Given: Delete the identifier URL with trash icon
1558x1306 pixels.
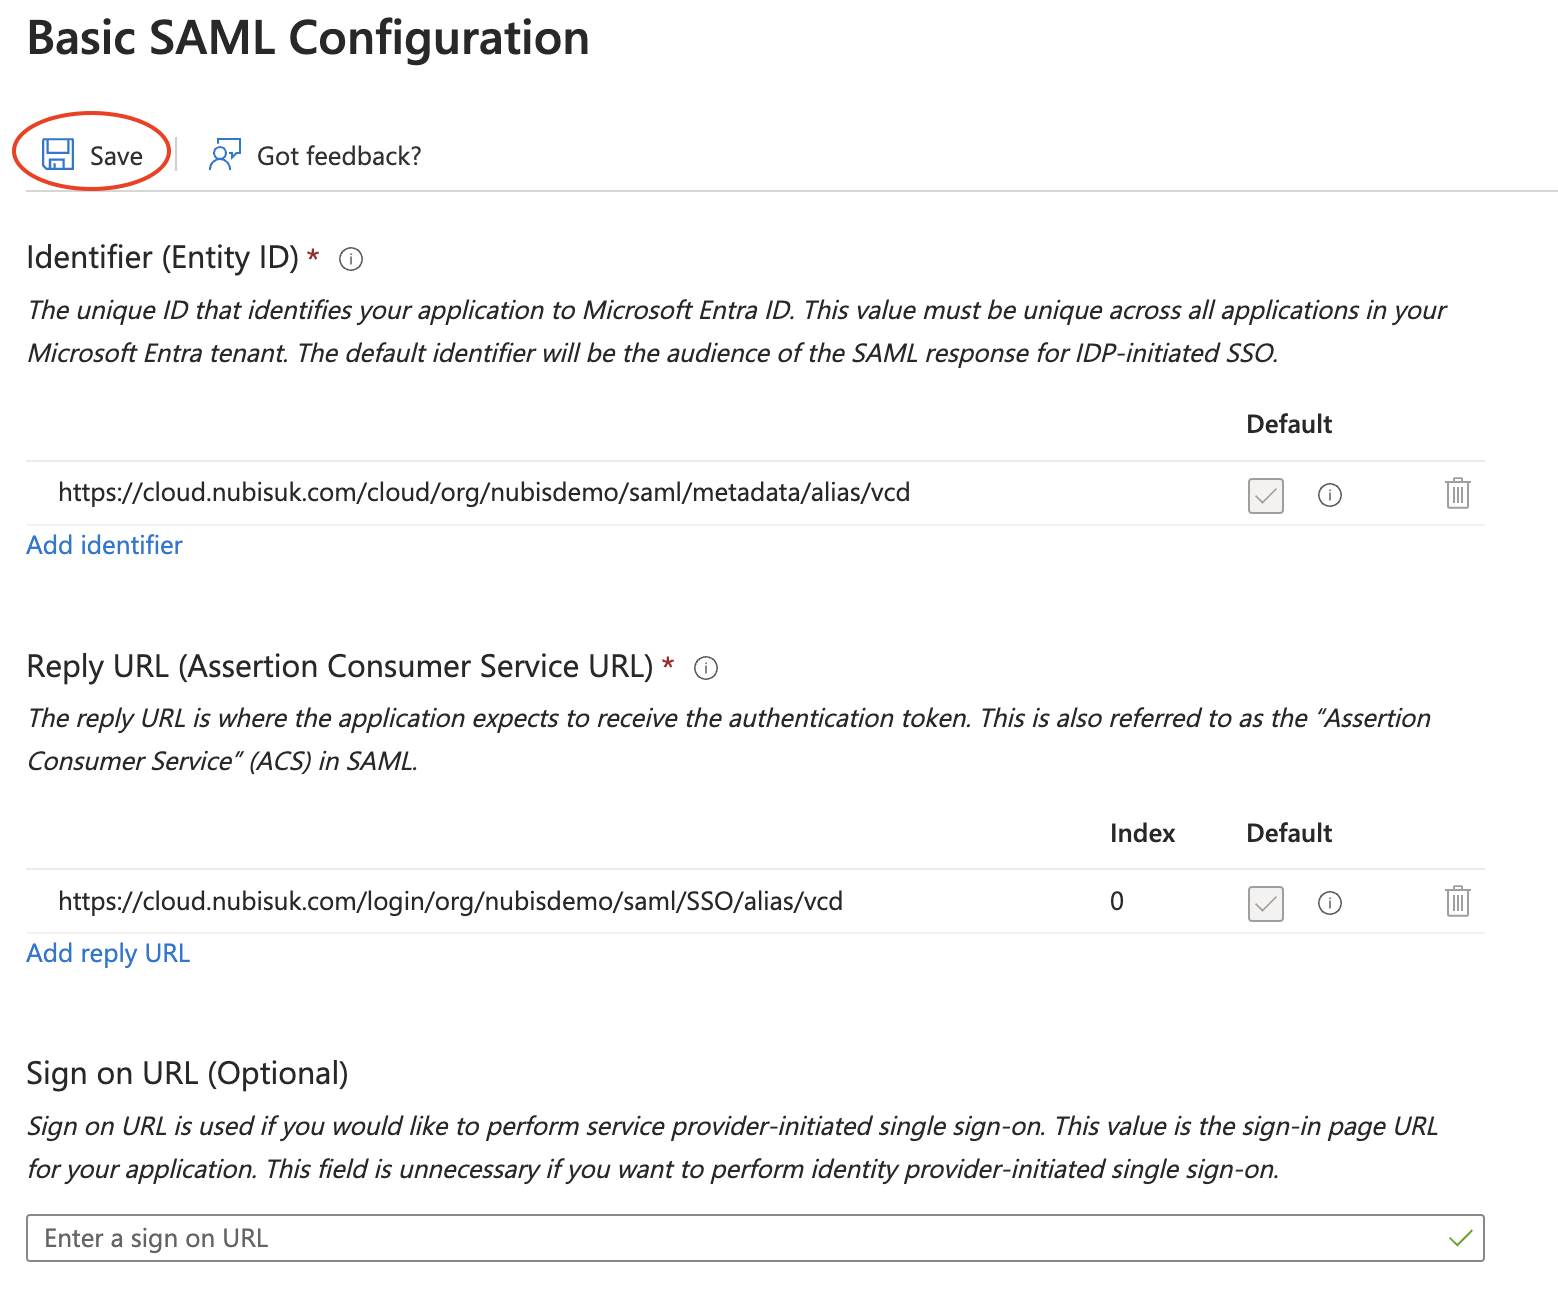Looking at the screenshot, I should pos(1457,493).
